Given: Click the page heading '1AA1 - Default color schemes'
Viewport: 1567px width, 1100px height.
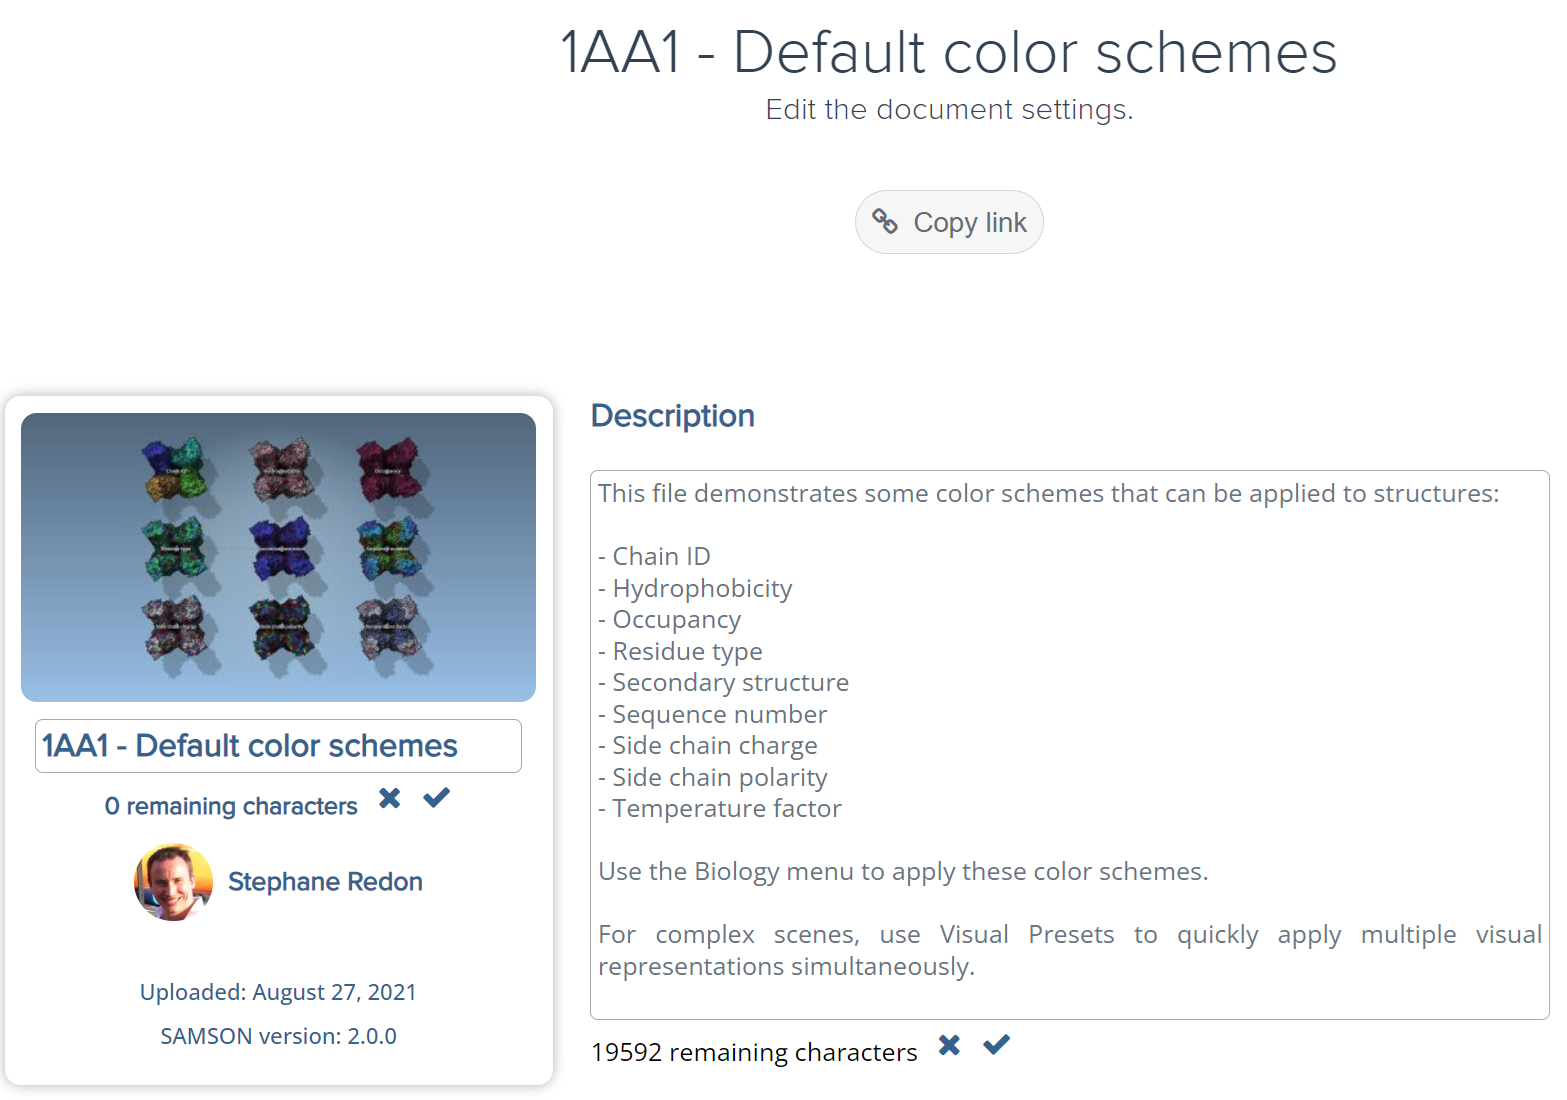Looking at the screenshot, I should [948, 52].
